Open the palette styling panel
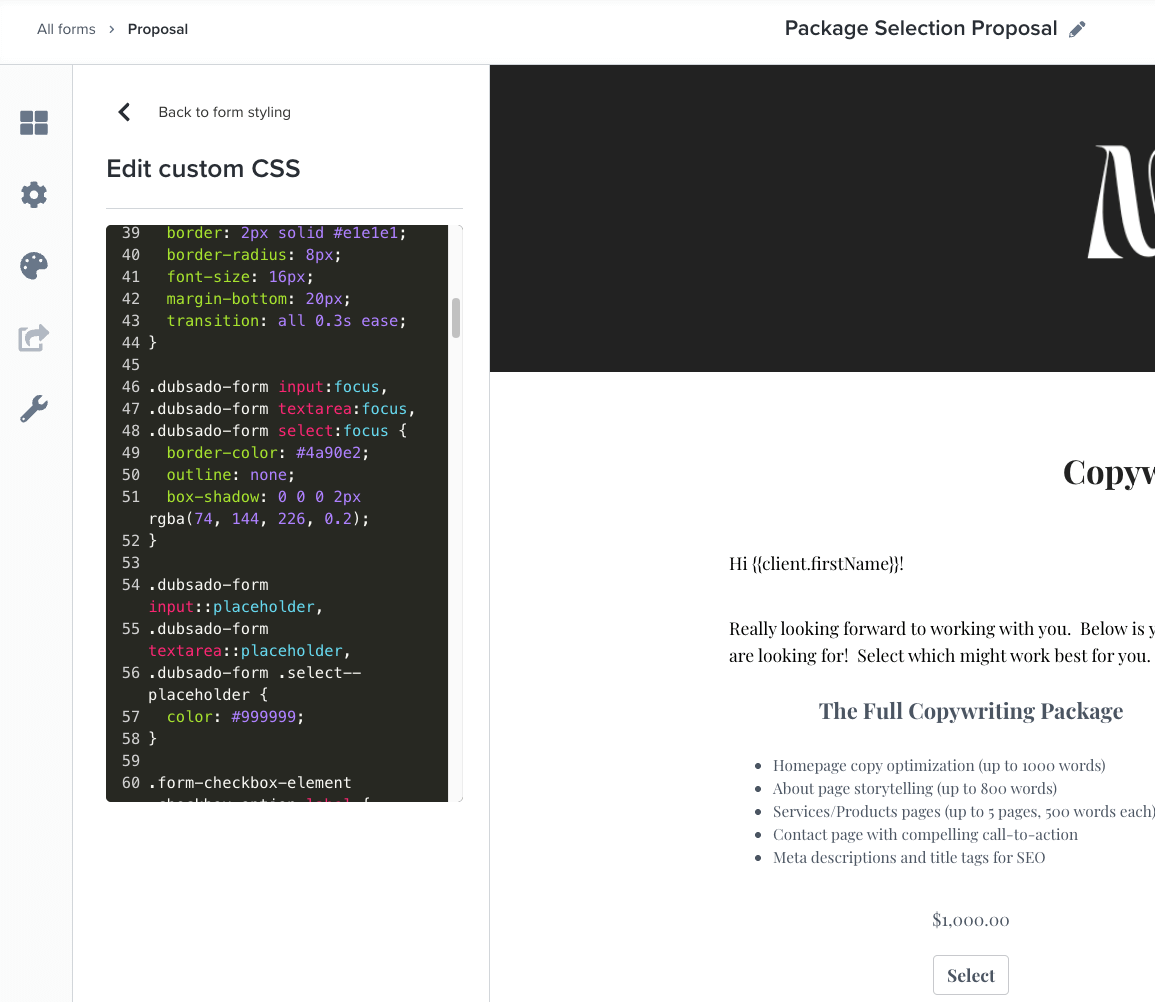 [x=34, y=266]
